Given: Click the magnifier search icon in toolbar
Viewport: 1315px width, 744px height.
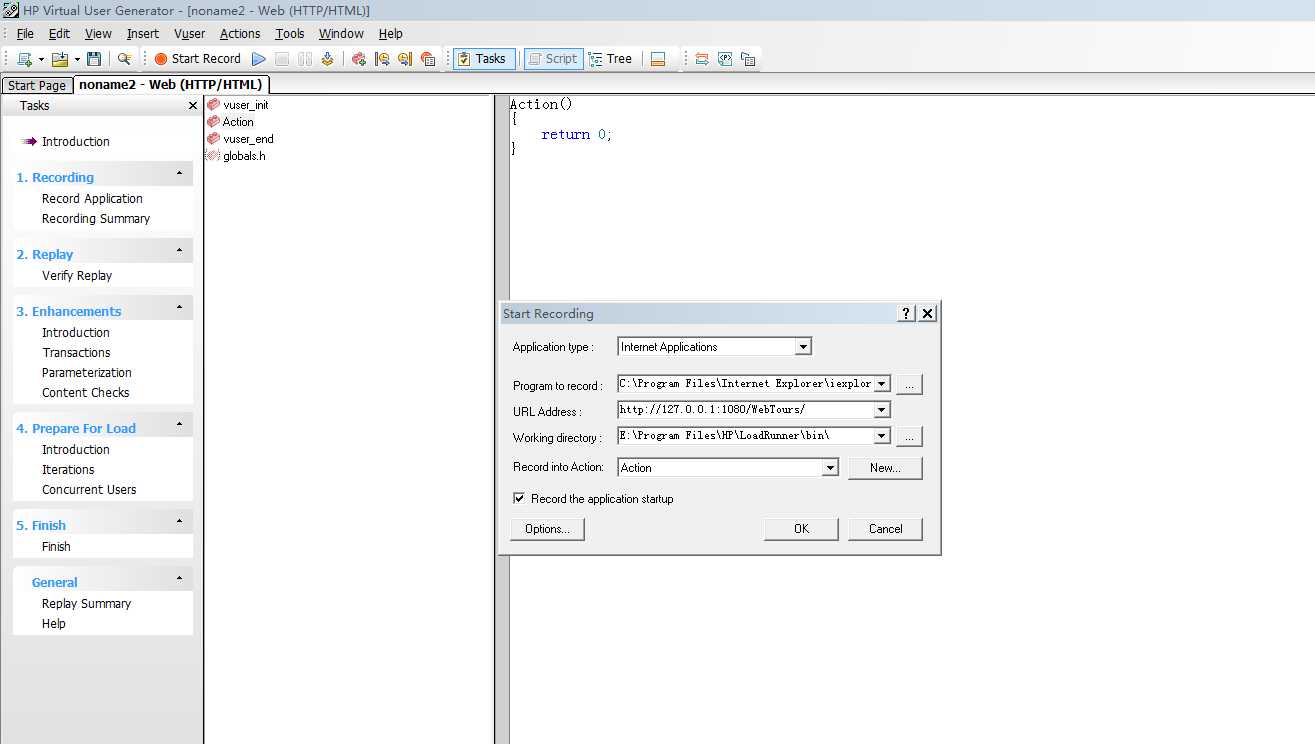Looking at the screenshot, I should (124, 59).
